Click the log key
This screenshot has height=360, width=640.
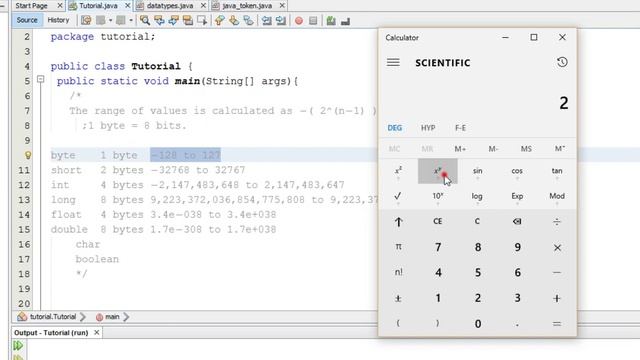coord(477,197)
